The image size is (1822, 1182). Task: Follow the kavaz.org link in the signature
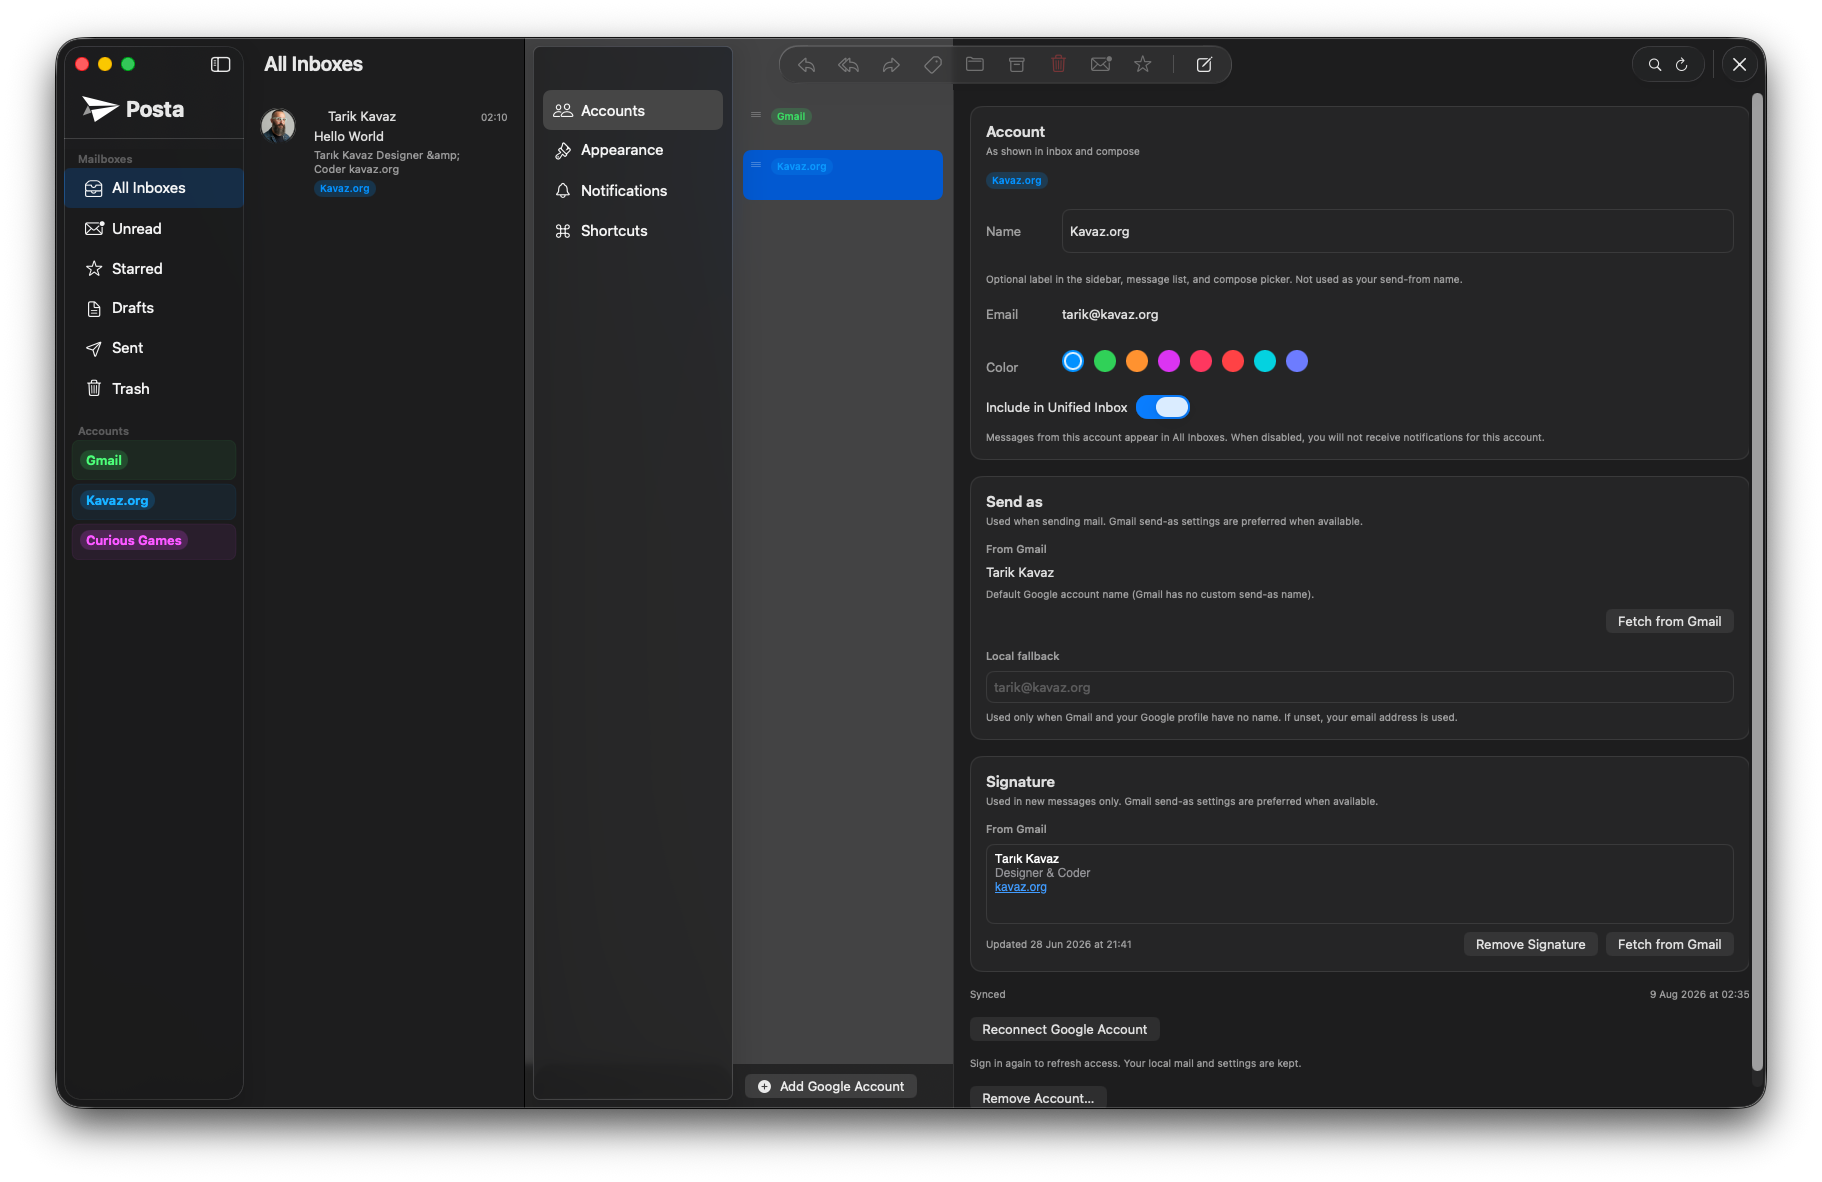tap(1020, 887)
